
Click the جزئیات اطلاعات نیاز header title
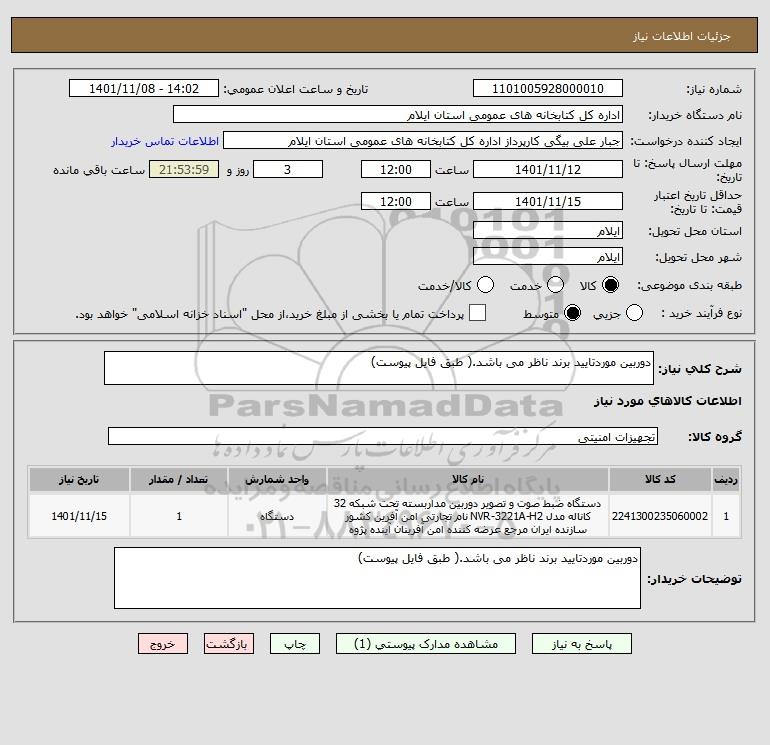tap(682, 36)
